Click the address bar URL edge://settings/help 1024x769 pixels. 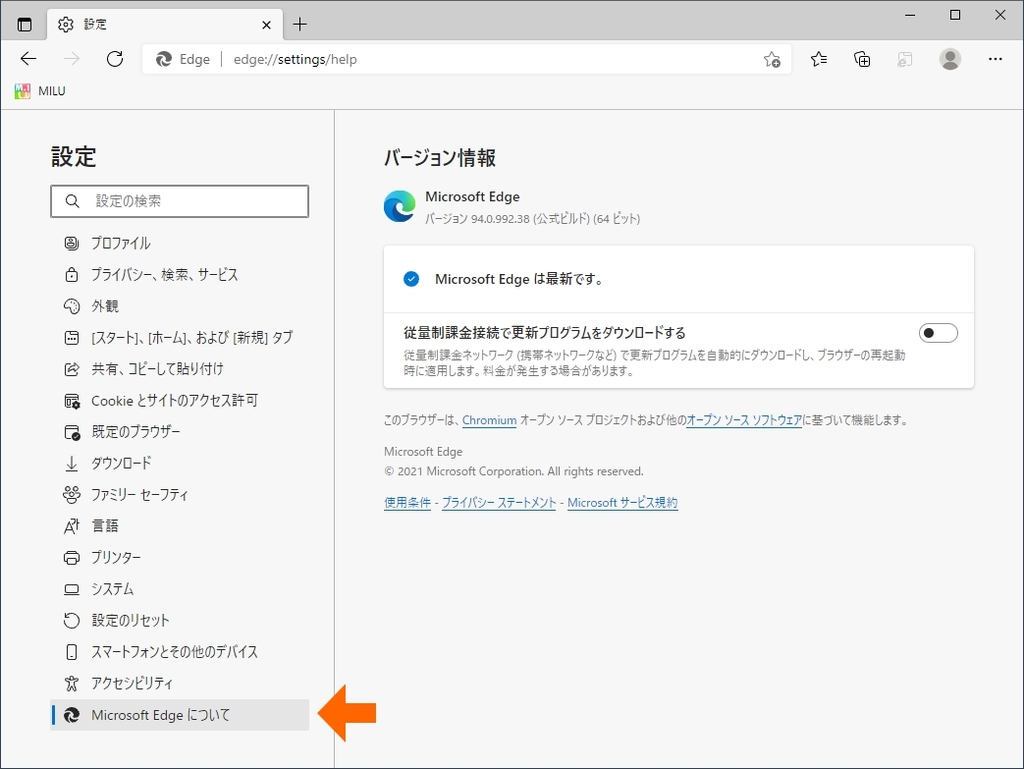click(x=295, y=59)
